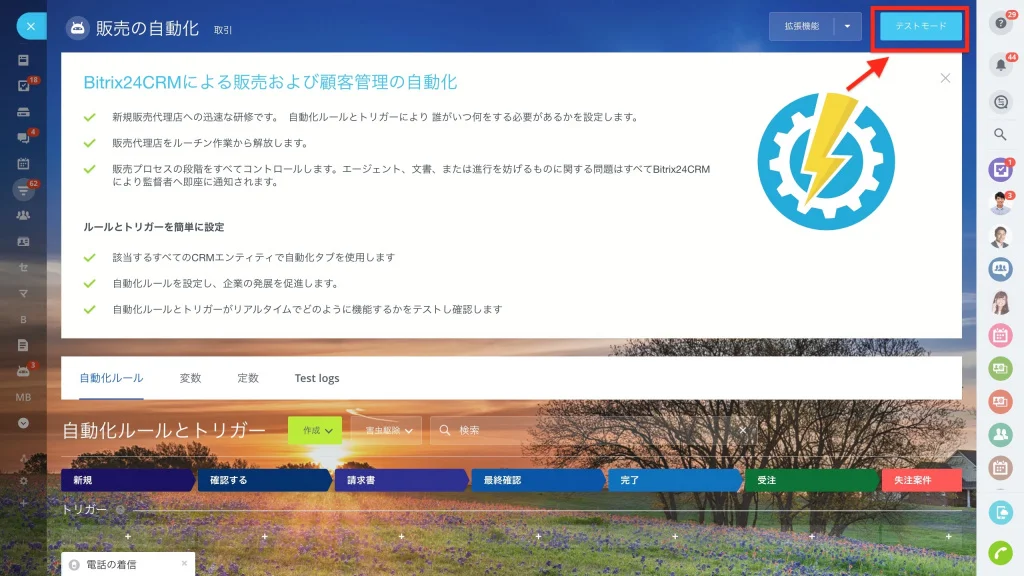The image size is (1024, 576).
Task: Open the 拡張機能 dropdown arrow
Action: click(847, 27)
